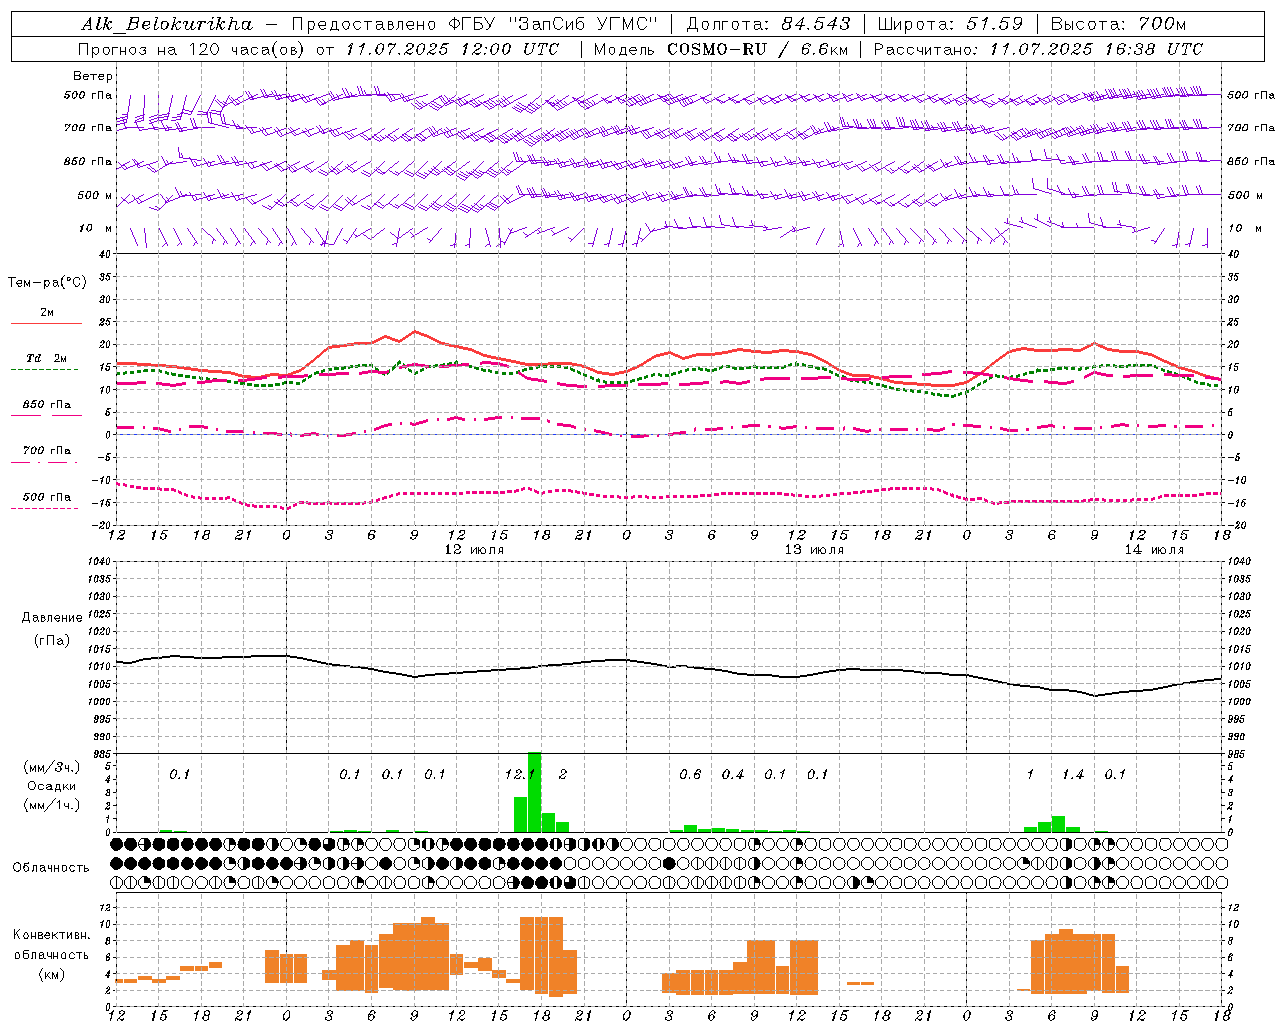Click the (гПа) unit under Давление
The image size is (1280, 1024).
tap(52, 641)
